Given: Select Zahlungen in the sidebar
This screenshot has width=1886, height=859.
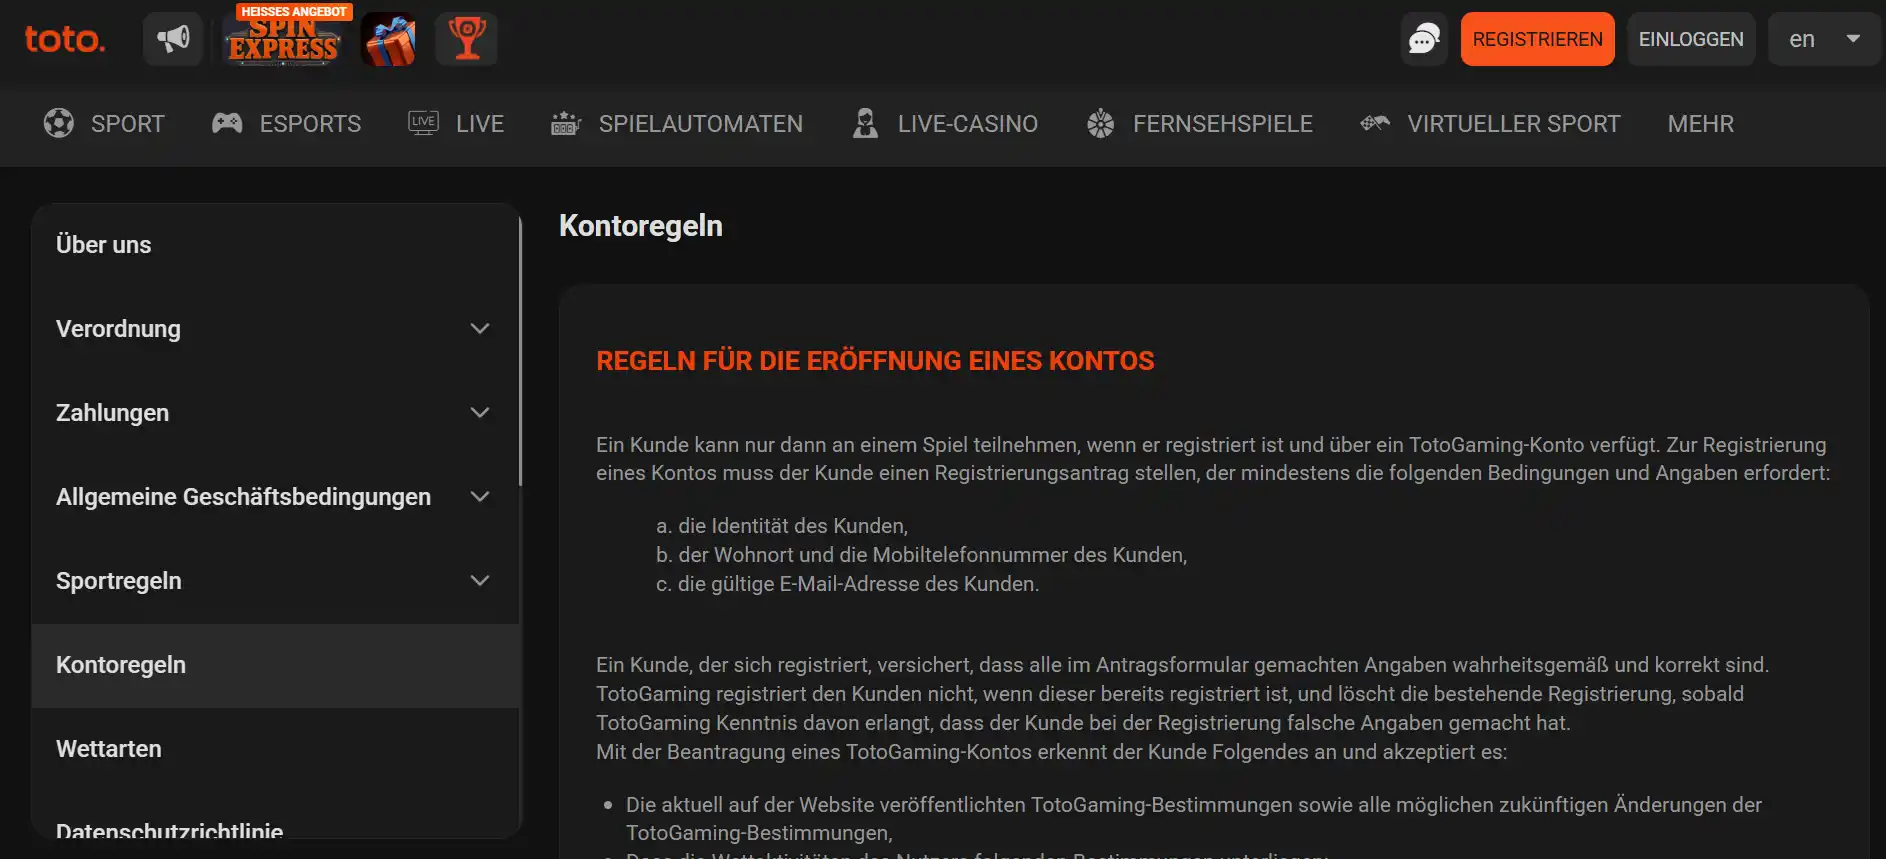Looking at the screenshot, I should pos(112,413).
